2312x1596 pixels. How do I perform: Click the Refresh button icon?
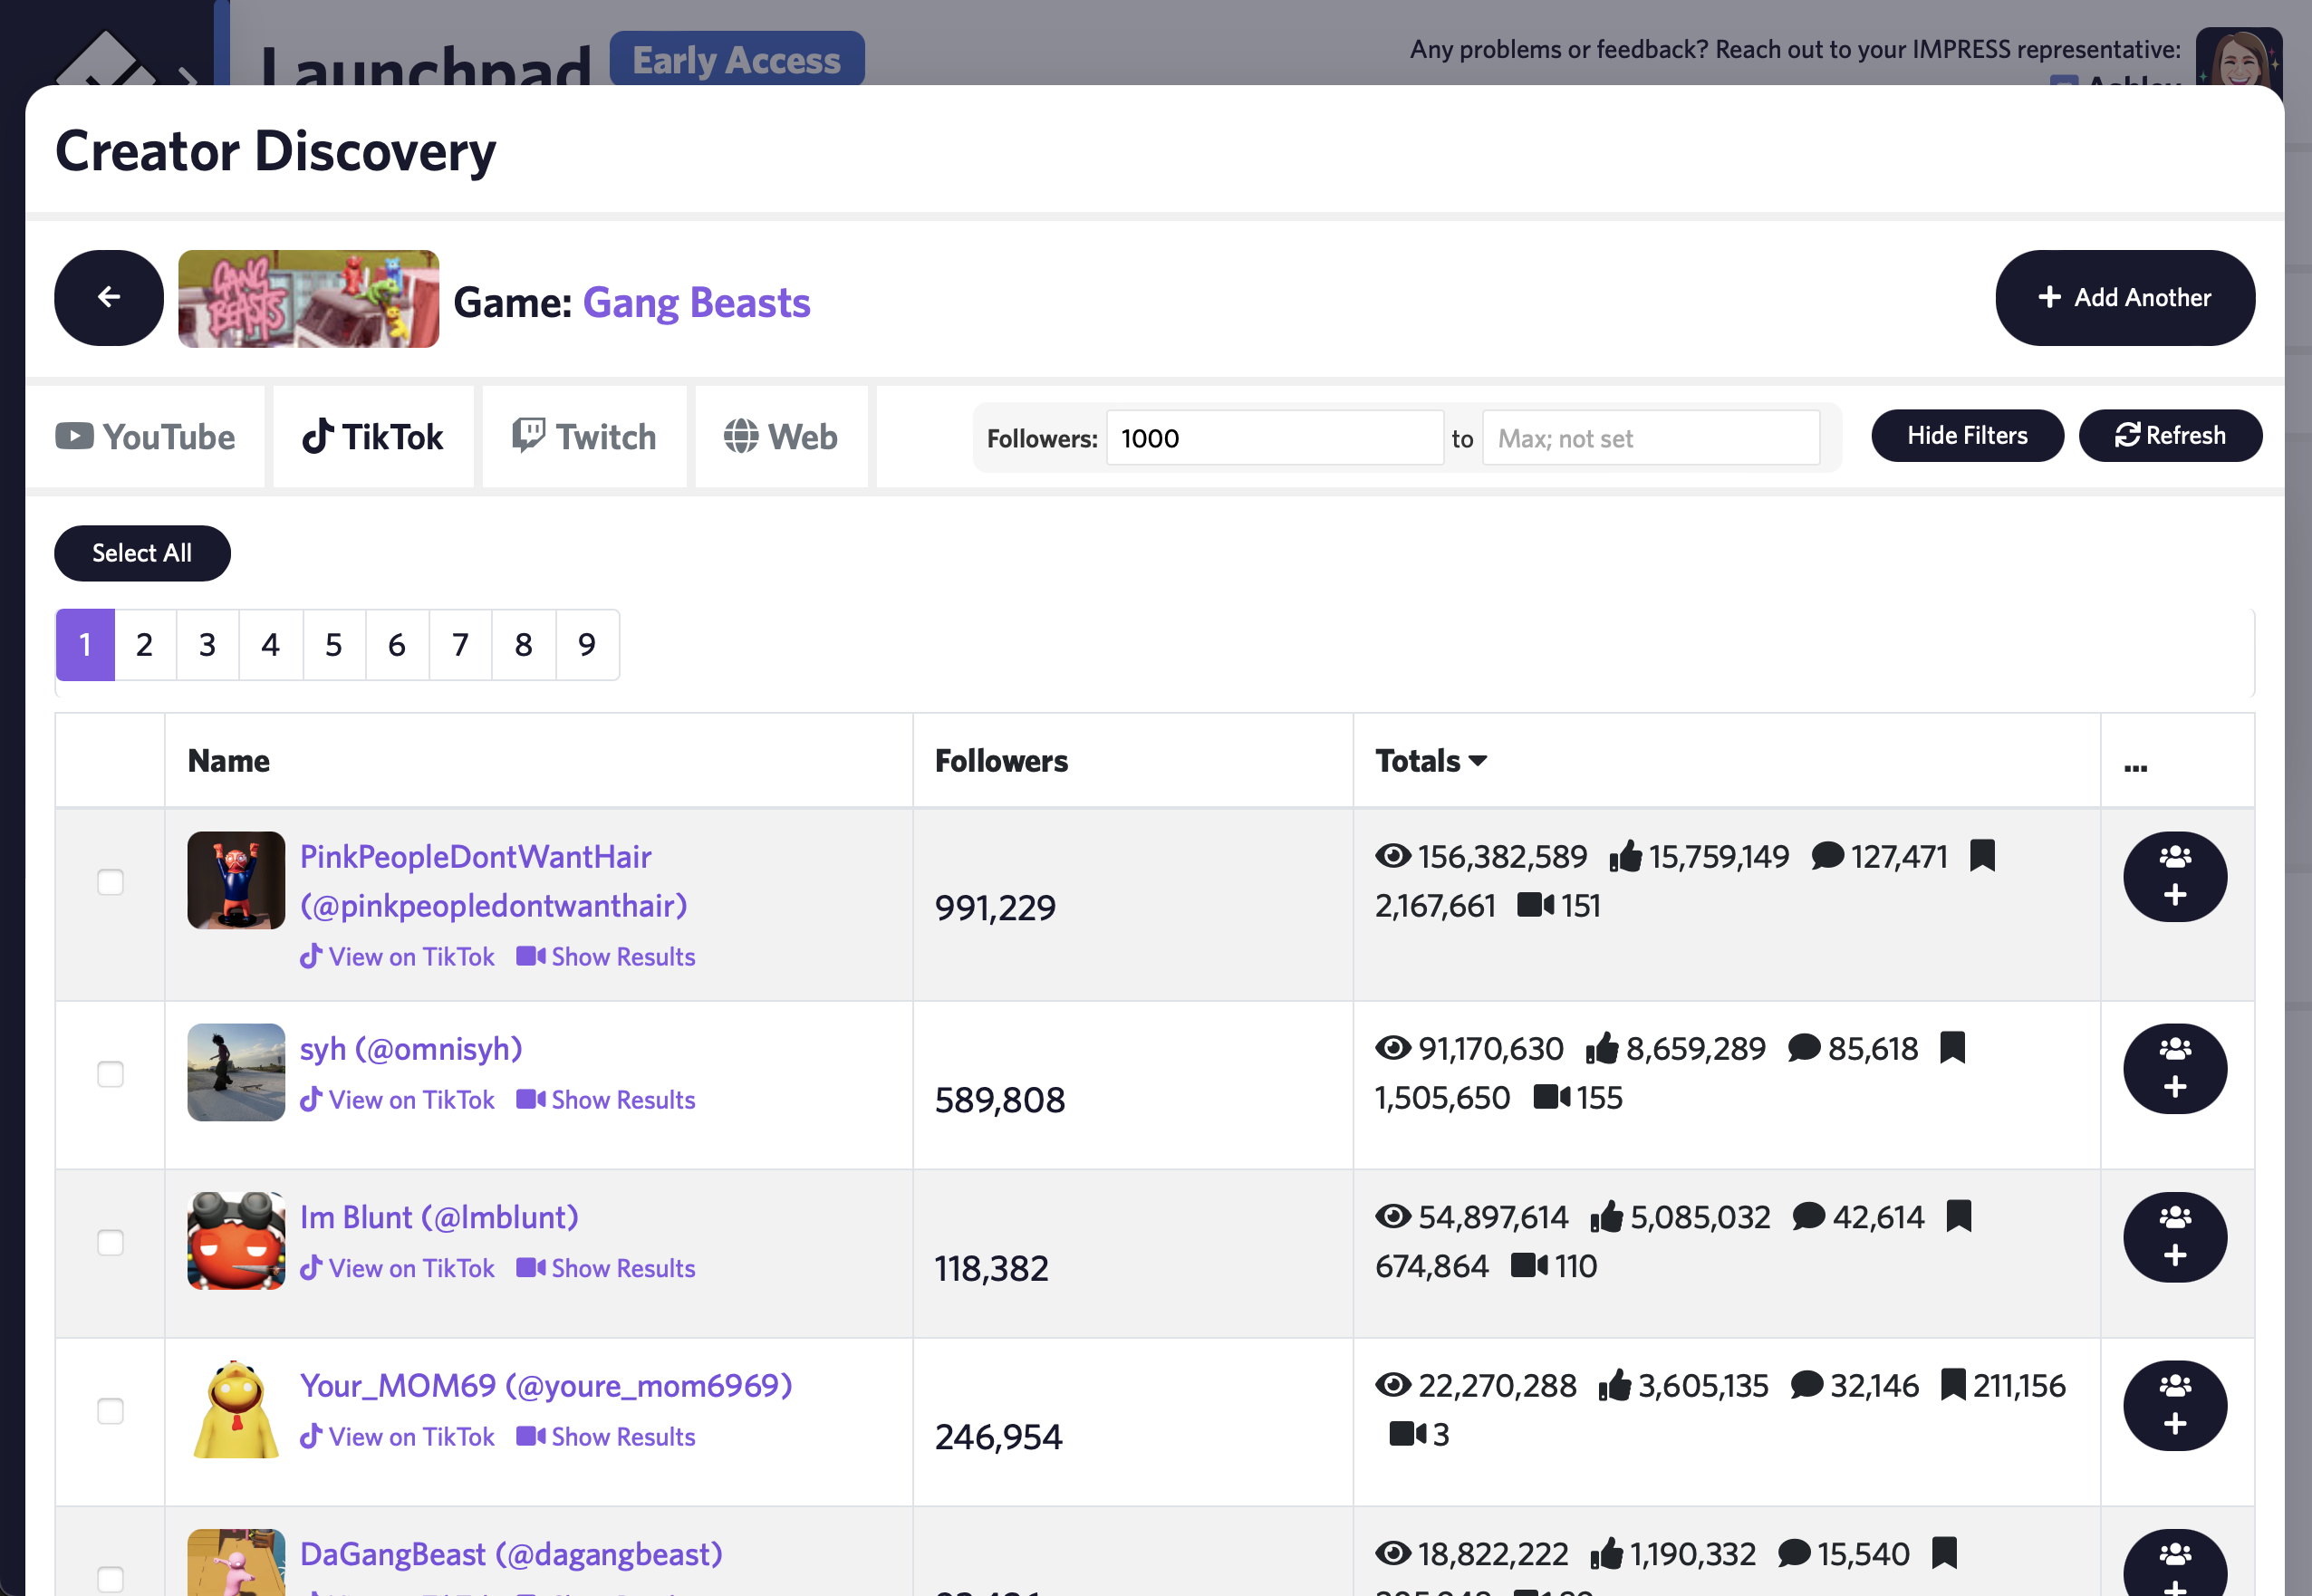click(x=2127, y=435)
